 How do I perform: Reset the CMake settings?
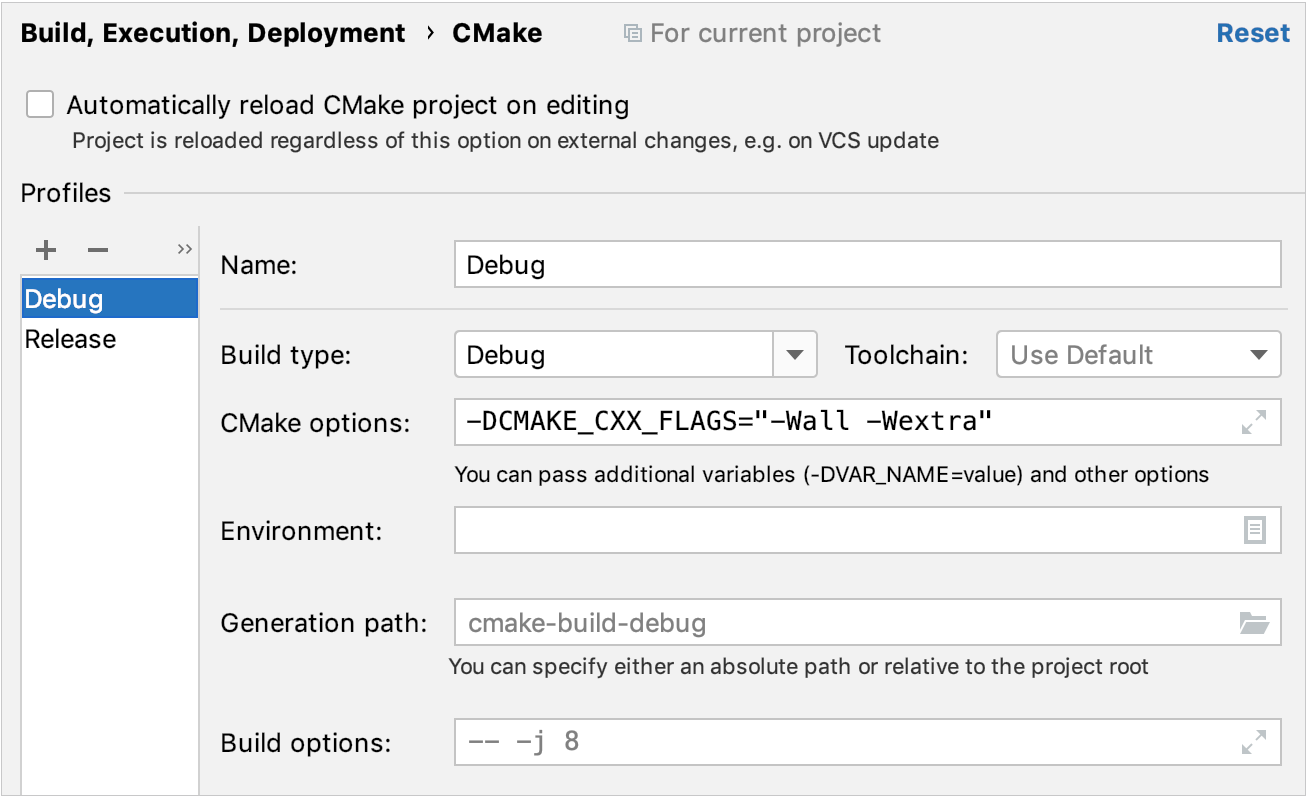pos(1253,32)
